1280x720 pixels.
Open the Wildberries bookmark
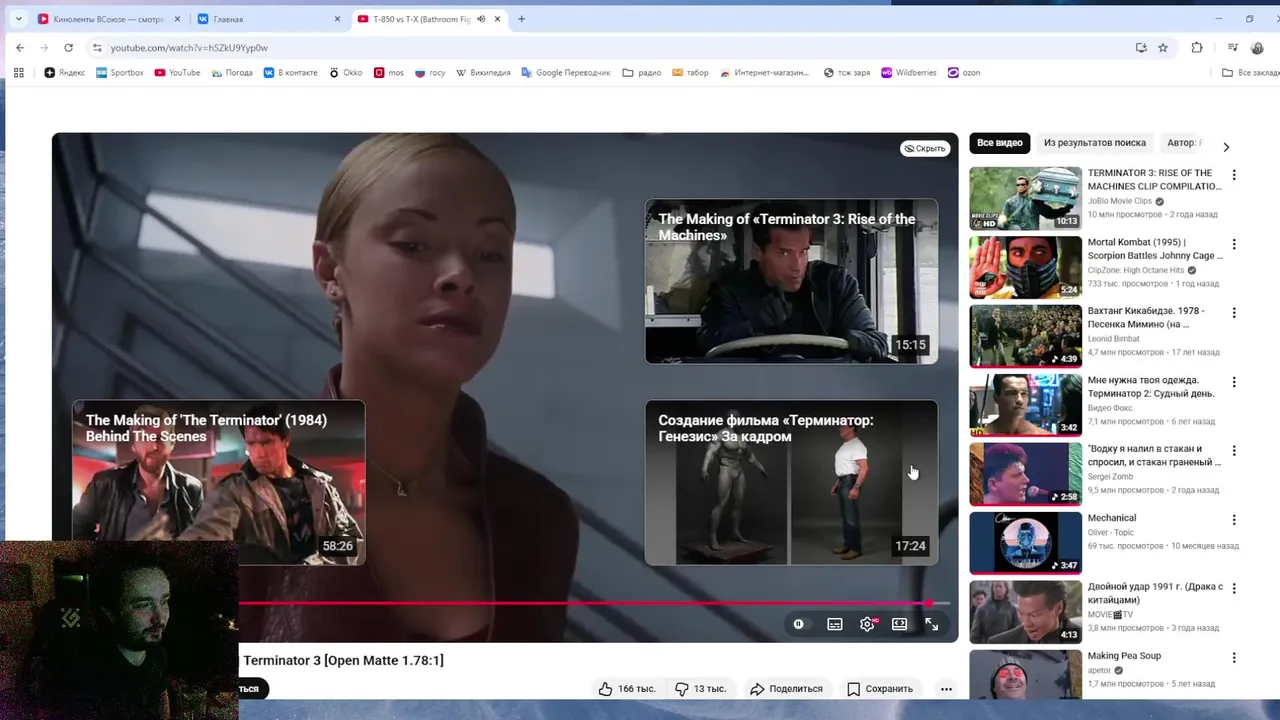coord(909,73)
